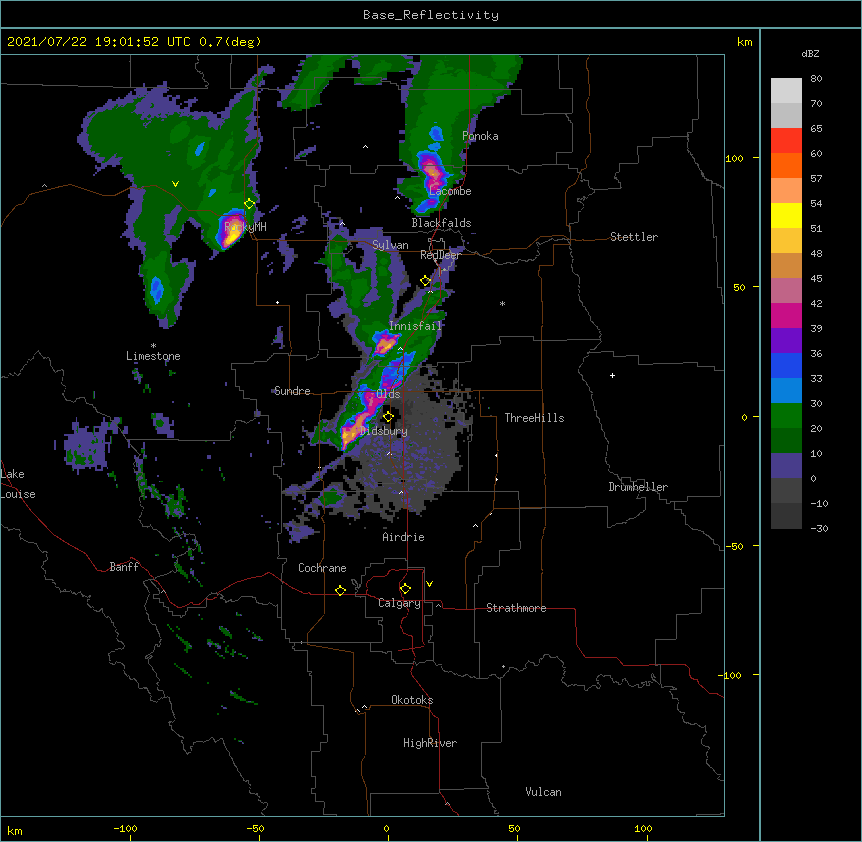Select the HighRiver city label
The height and width of the screenshot is (842, 862).
[430, 743]
